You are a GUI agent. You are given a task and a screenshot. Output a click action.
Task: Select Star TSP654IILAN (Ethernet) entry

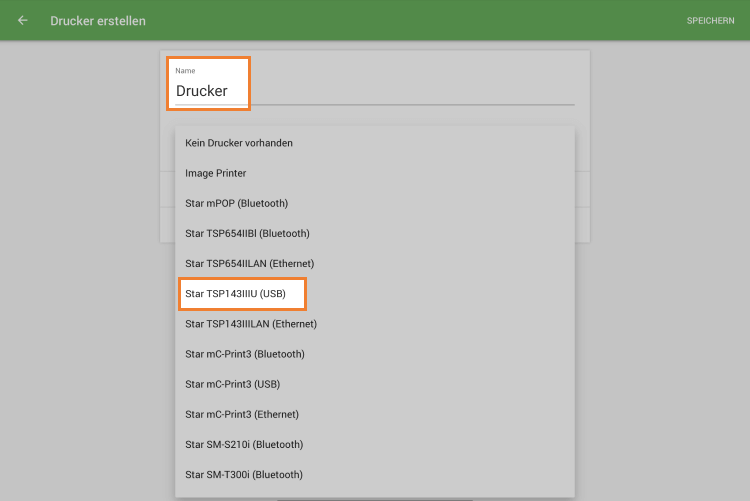(250, 263)
